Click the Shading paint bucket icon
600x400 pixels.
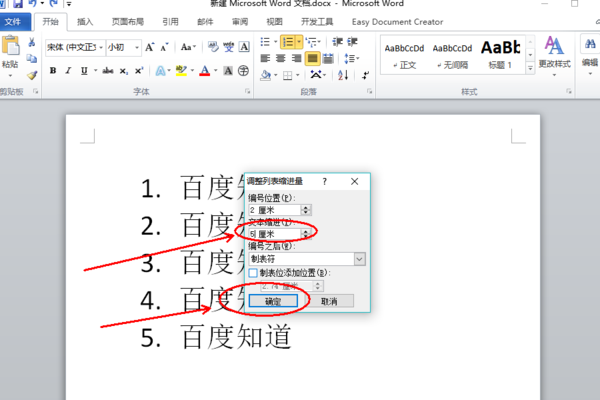[265, 75]
